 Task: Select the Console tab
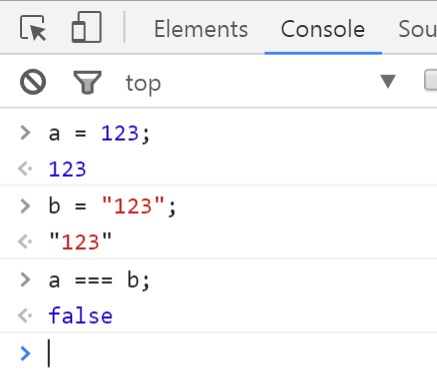click(323, 29)
